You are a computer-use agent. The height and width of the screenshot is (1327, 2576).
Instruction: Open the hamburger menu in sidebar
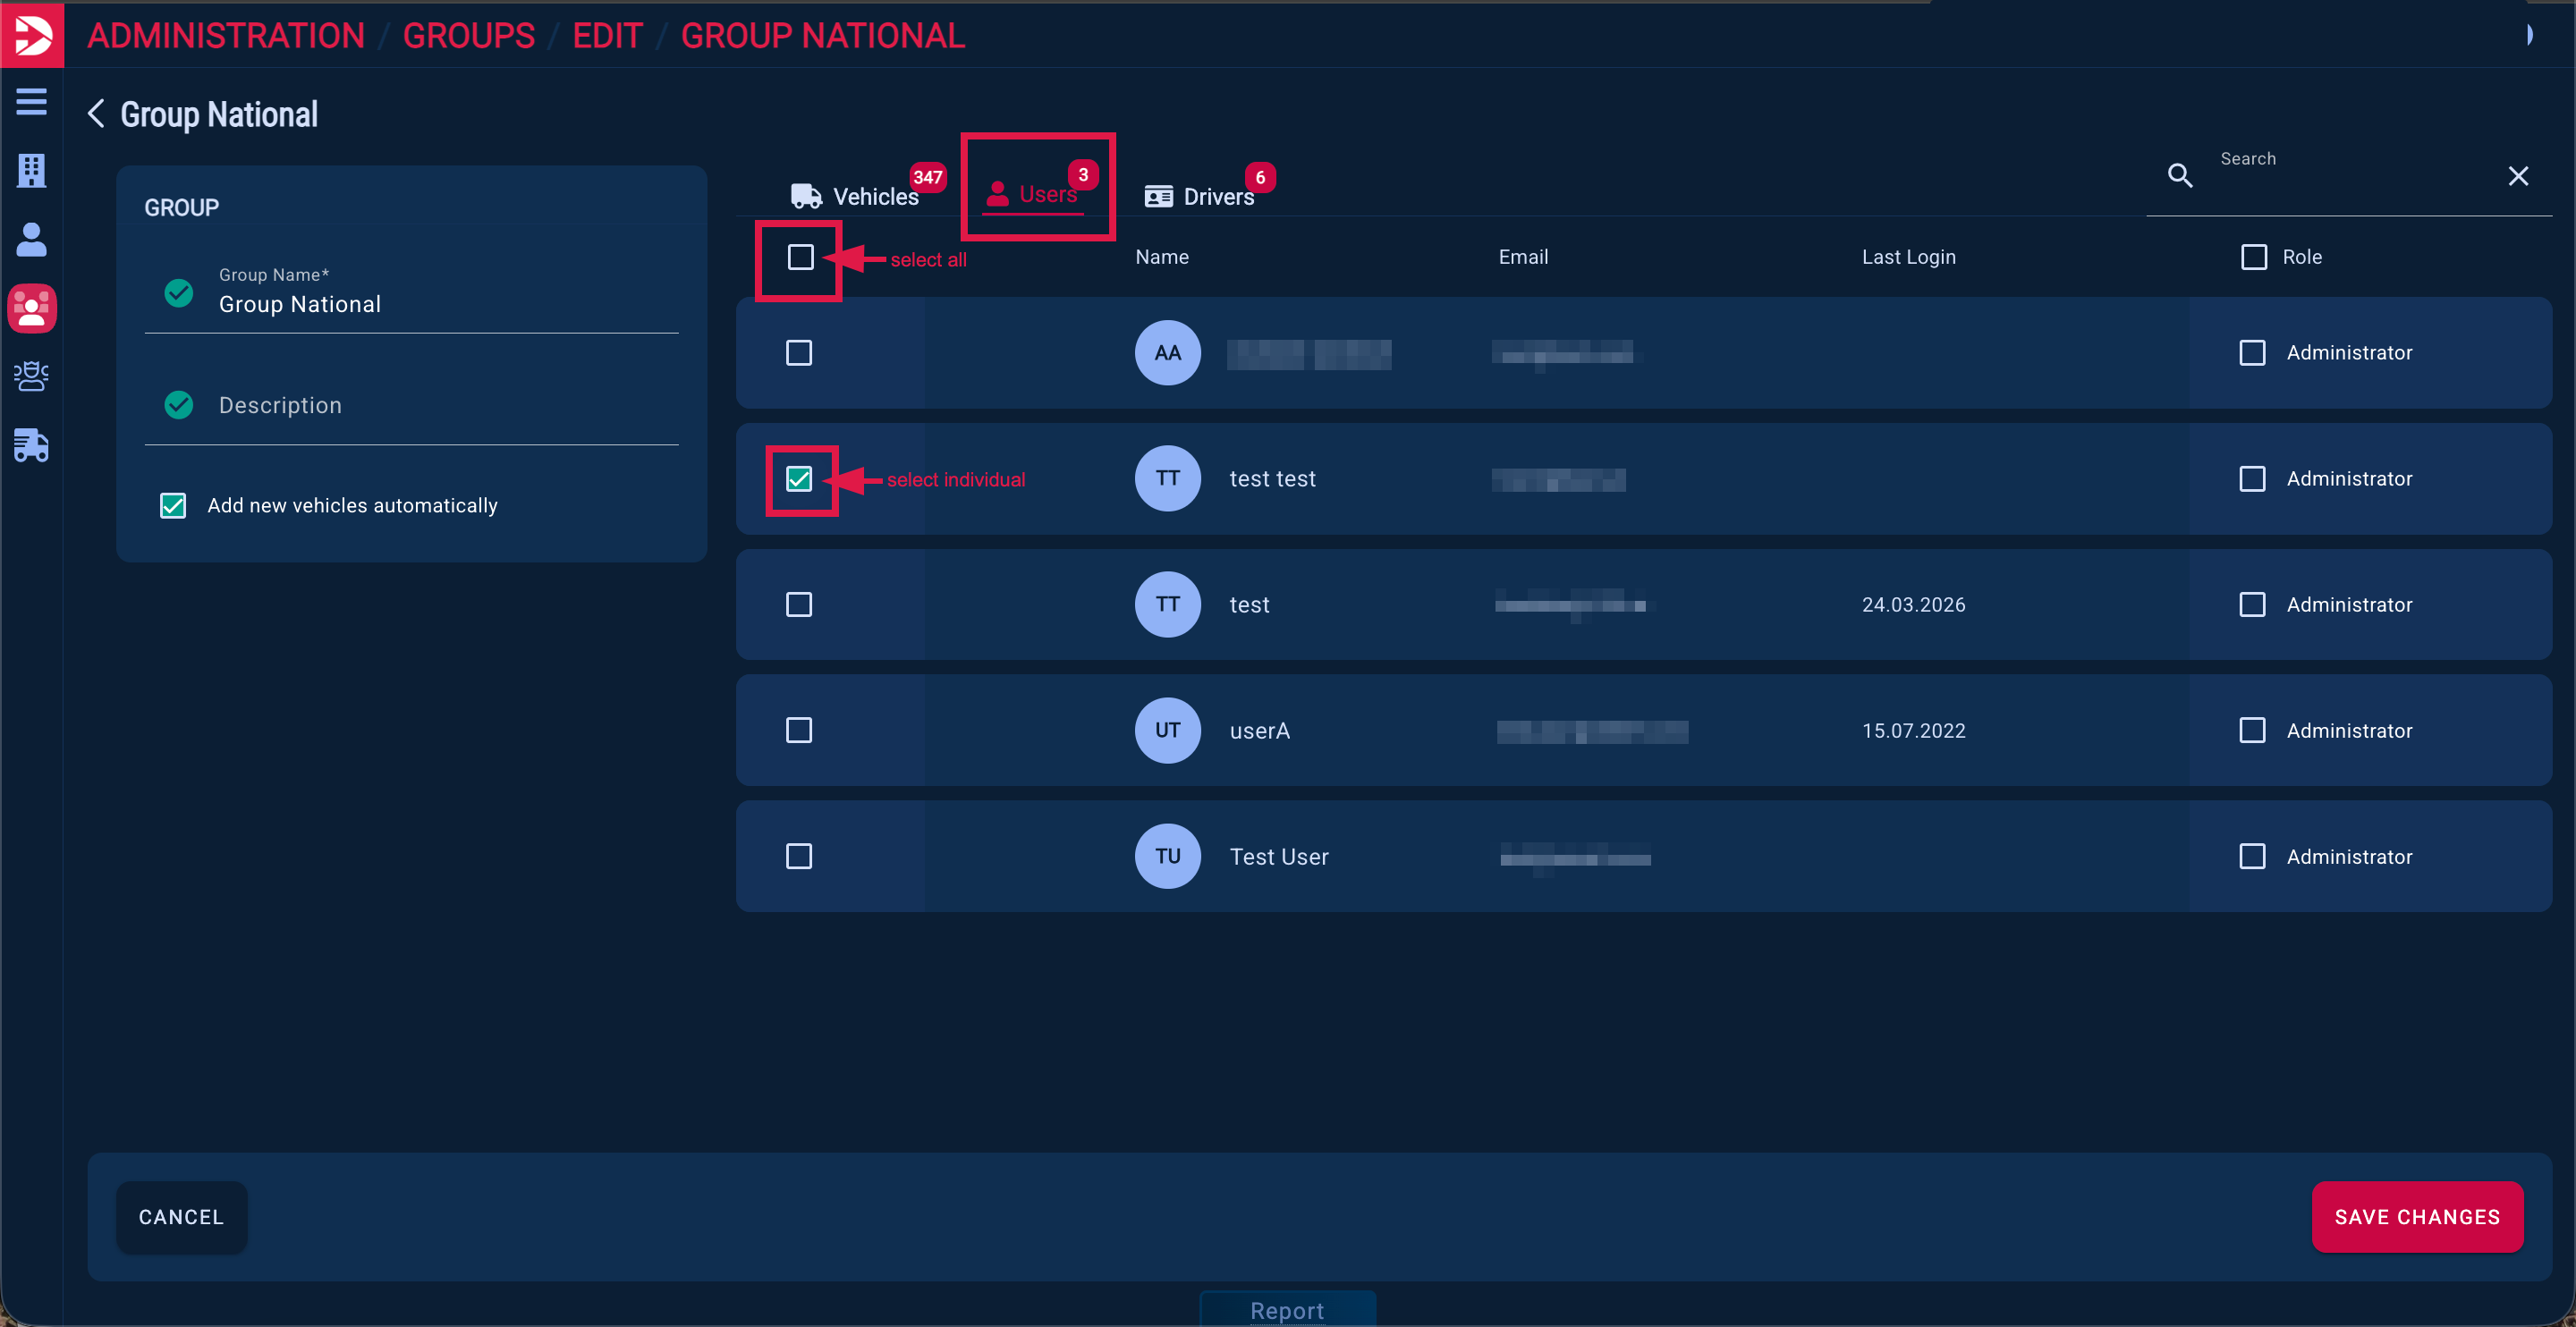coord(32,101)
